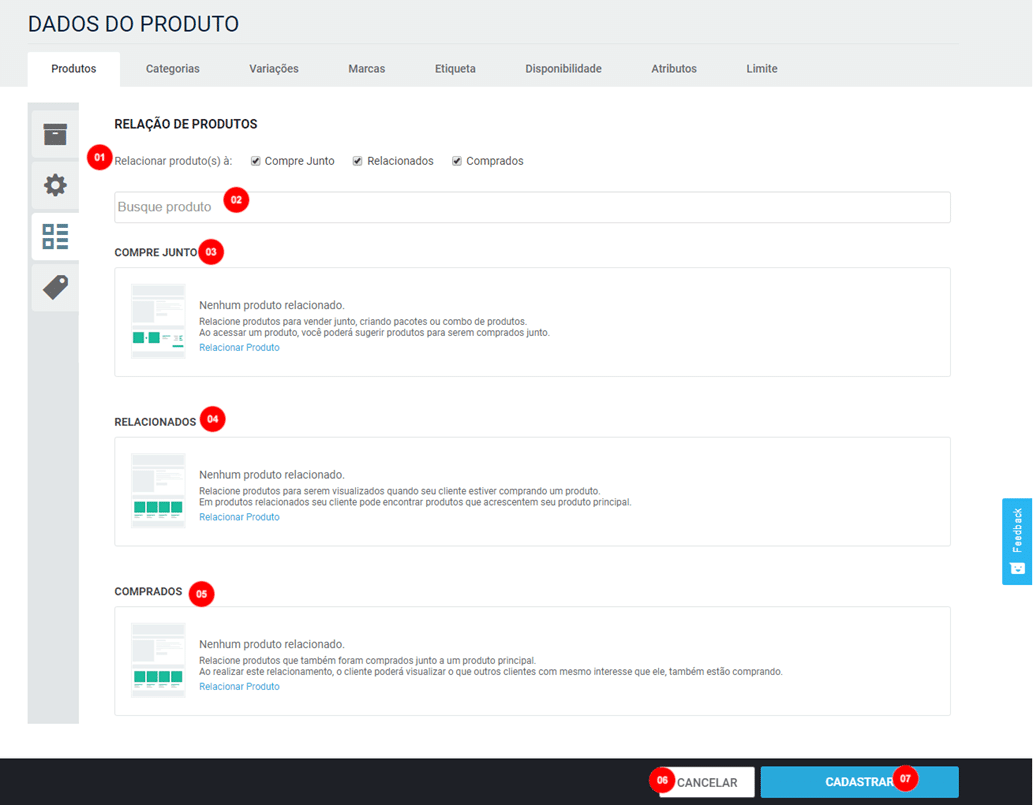Click the 'DADOS DO PRODUTO' page title
This screenshot has height=805, width=1033.
point(133,24)
